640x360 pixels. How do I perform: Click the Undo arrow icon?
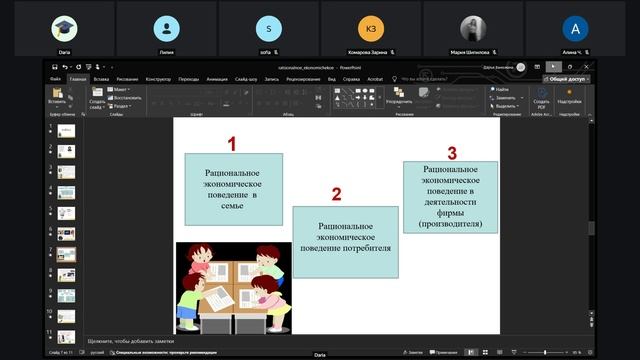point(65,67)
